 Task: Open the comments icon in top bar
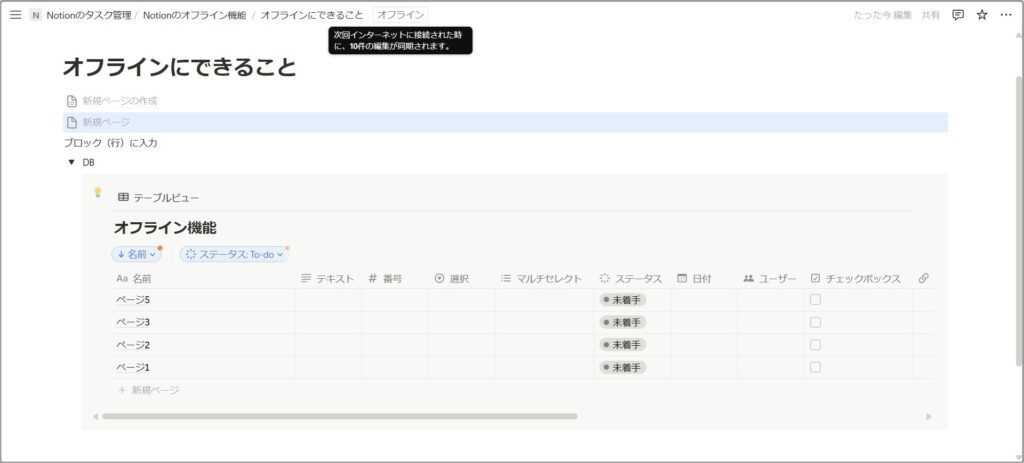[958, 15]
